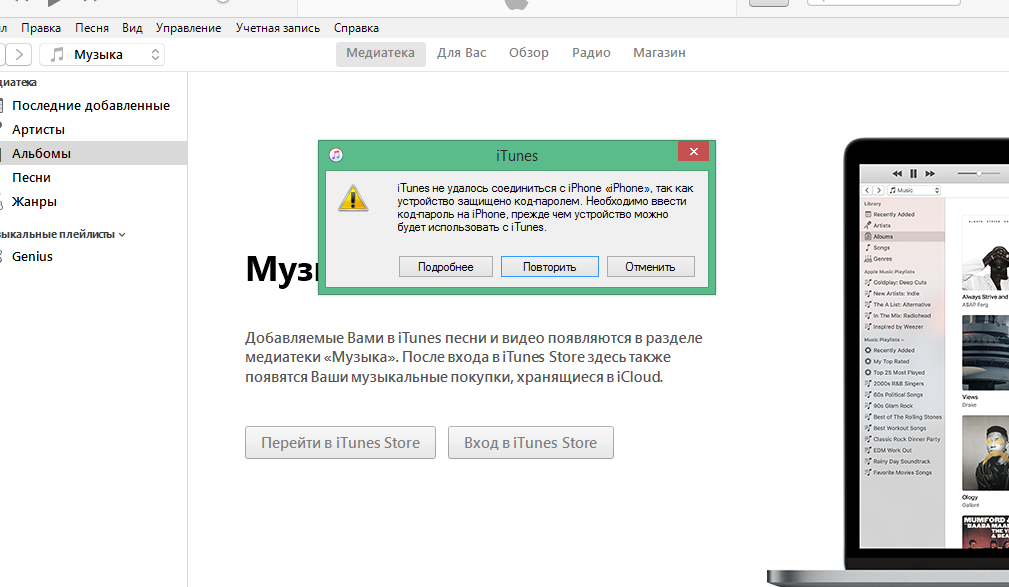Click the play button in top toolbar

click(55, 3)
